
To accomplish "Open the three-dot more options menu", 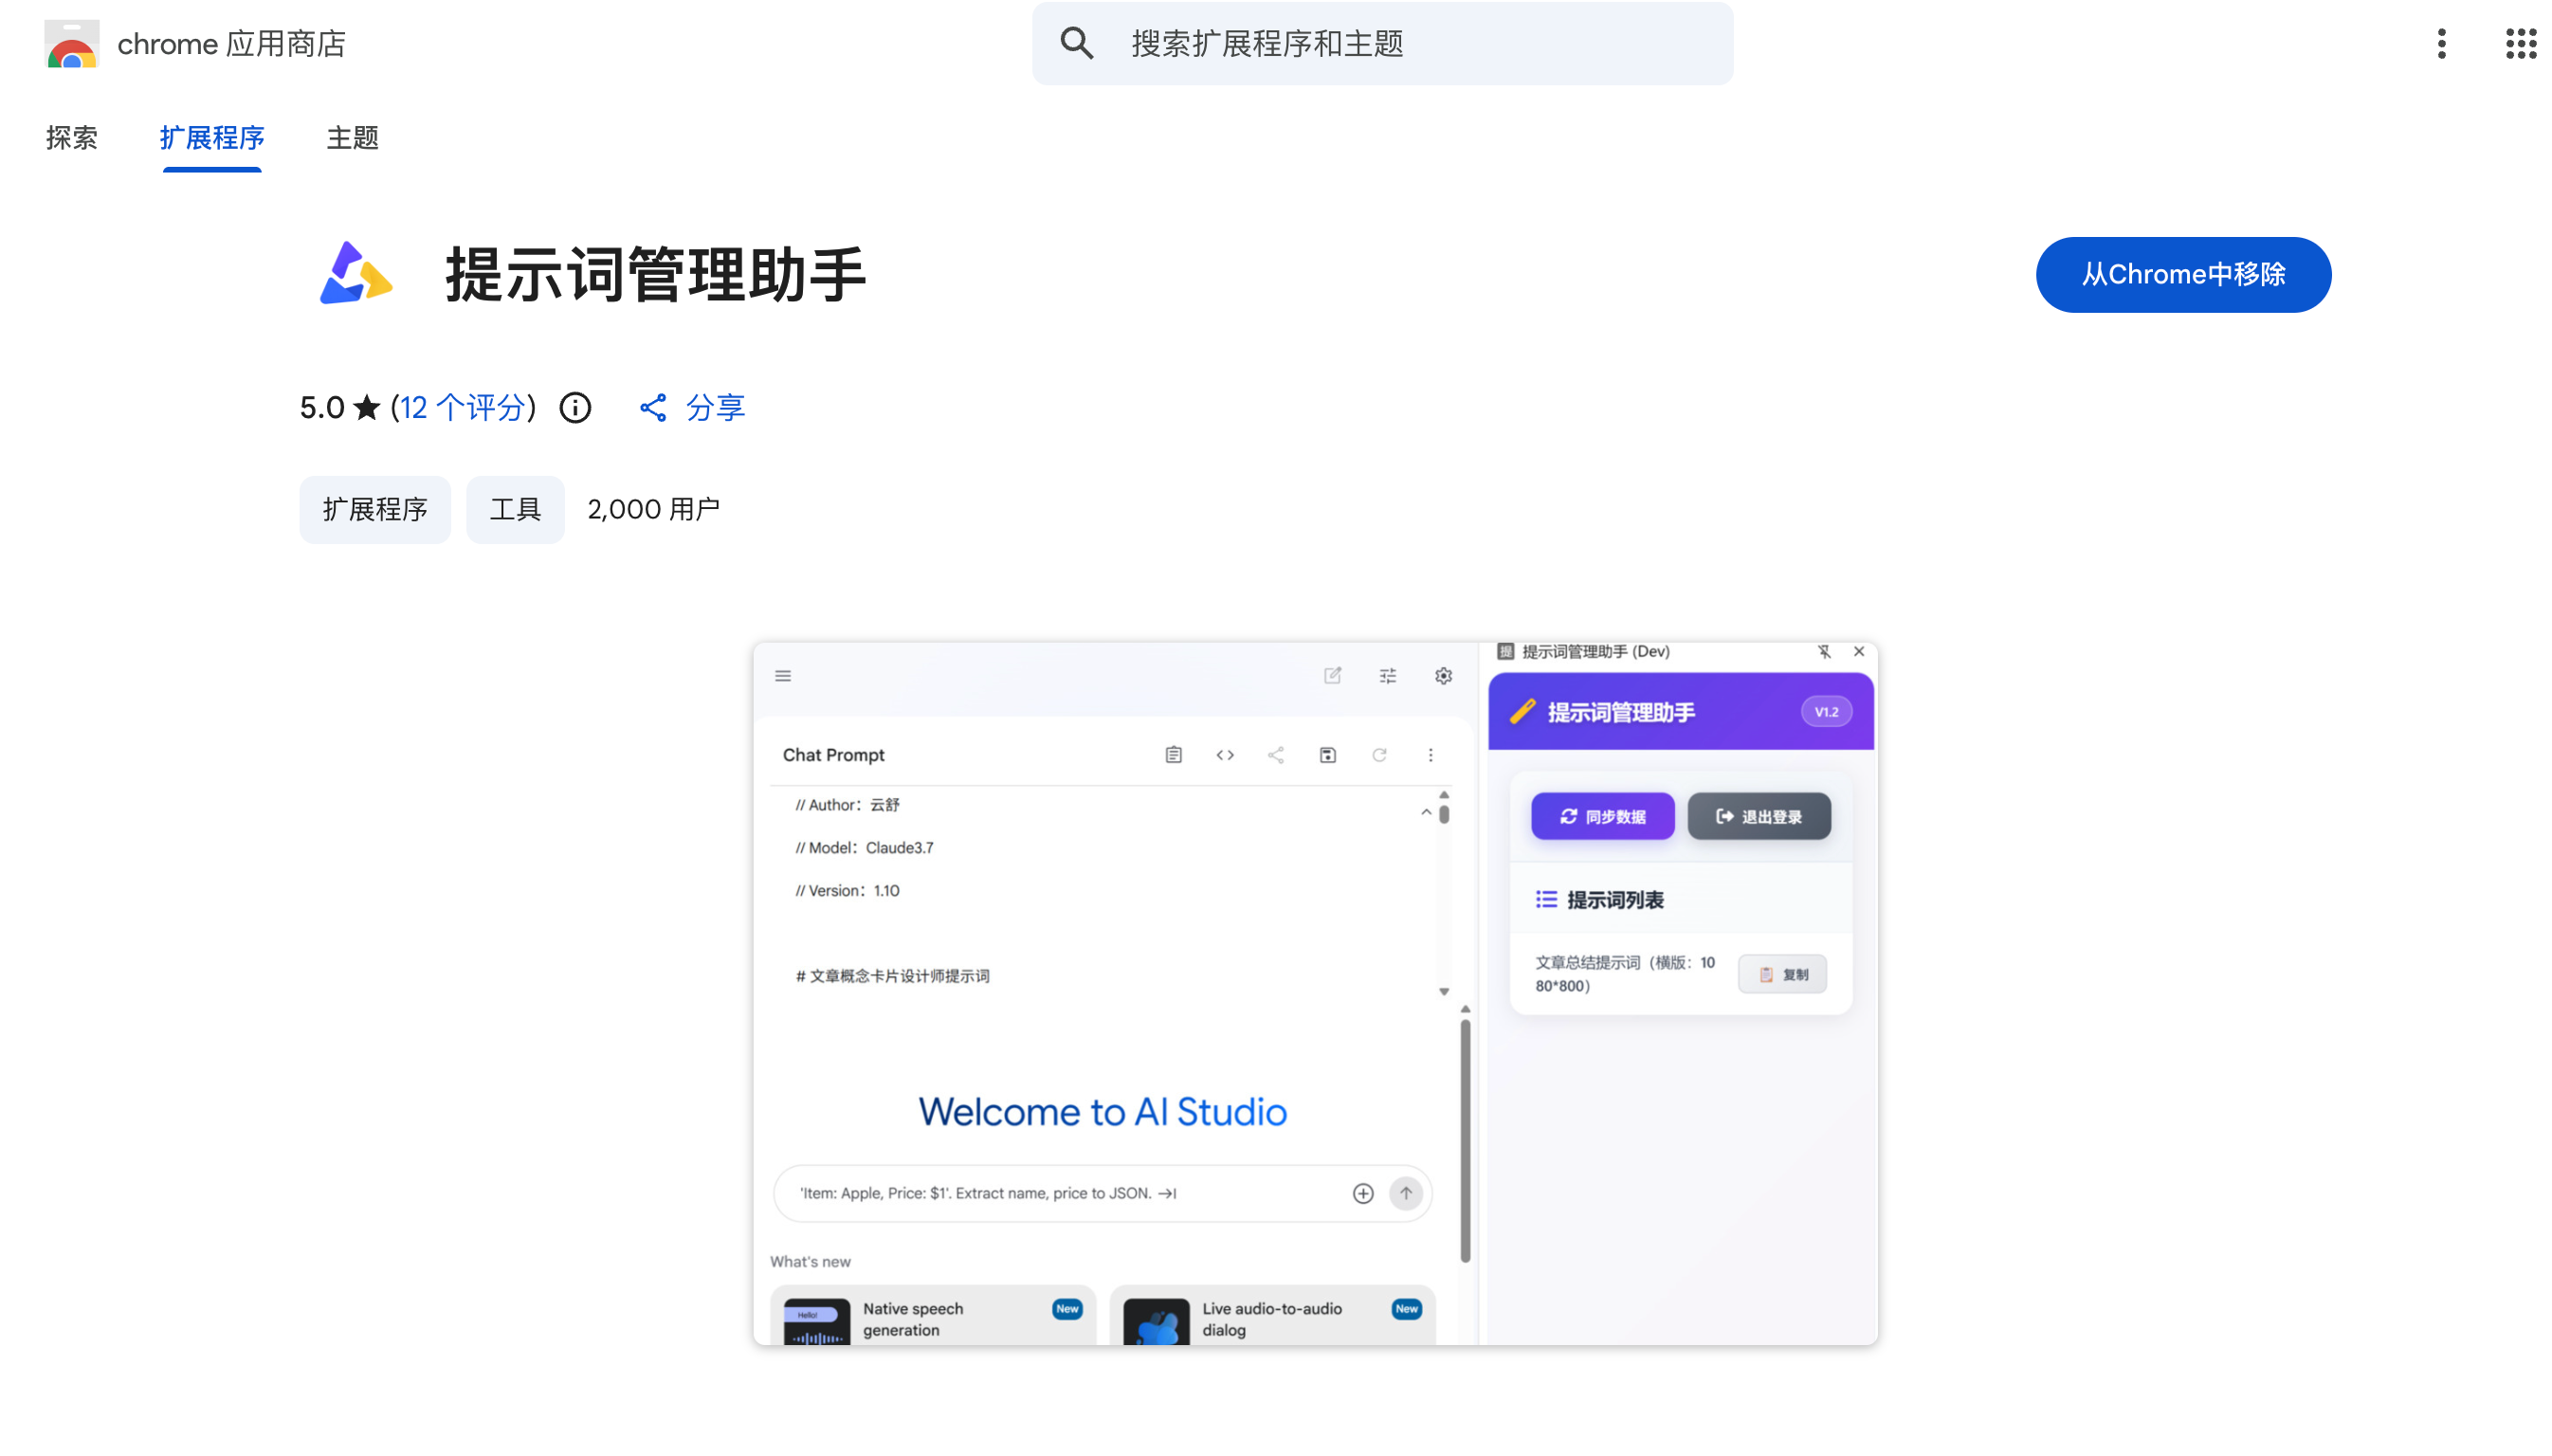I will coord(2441,43).
